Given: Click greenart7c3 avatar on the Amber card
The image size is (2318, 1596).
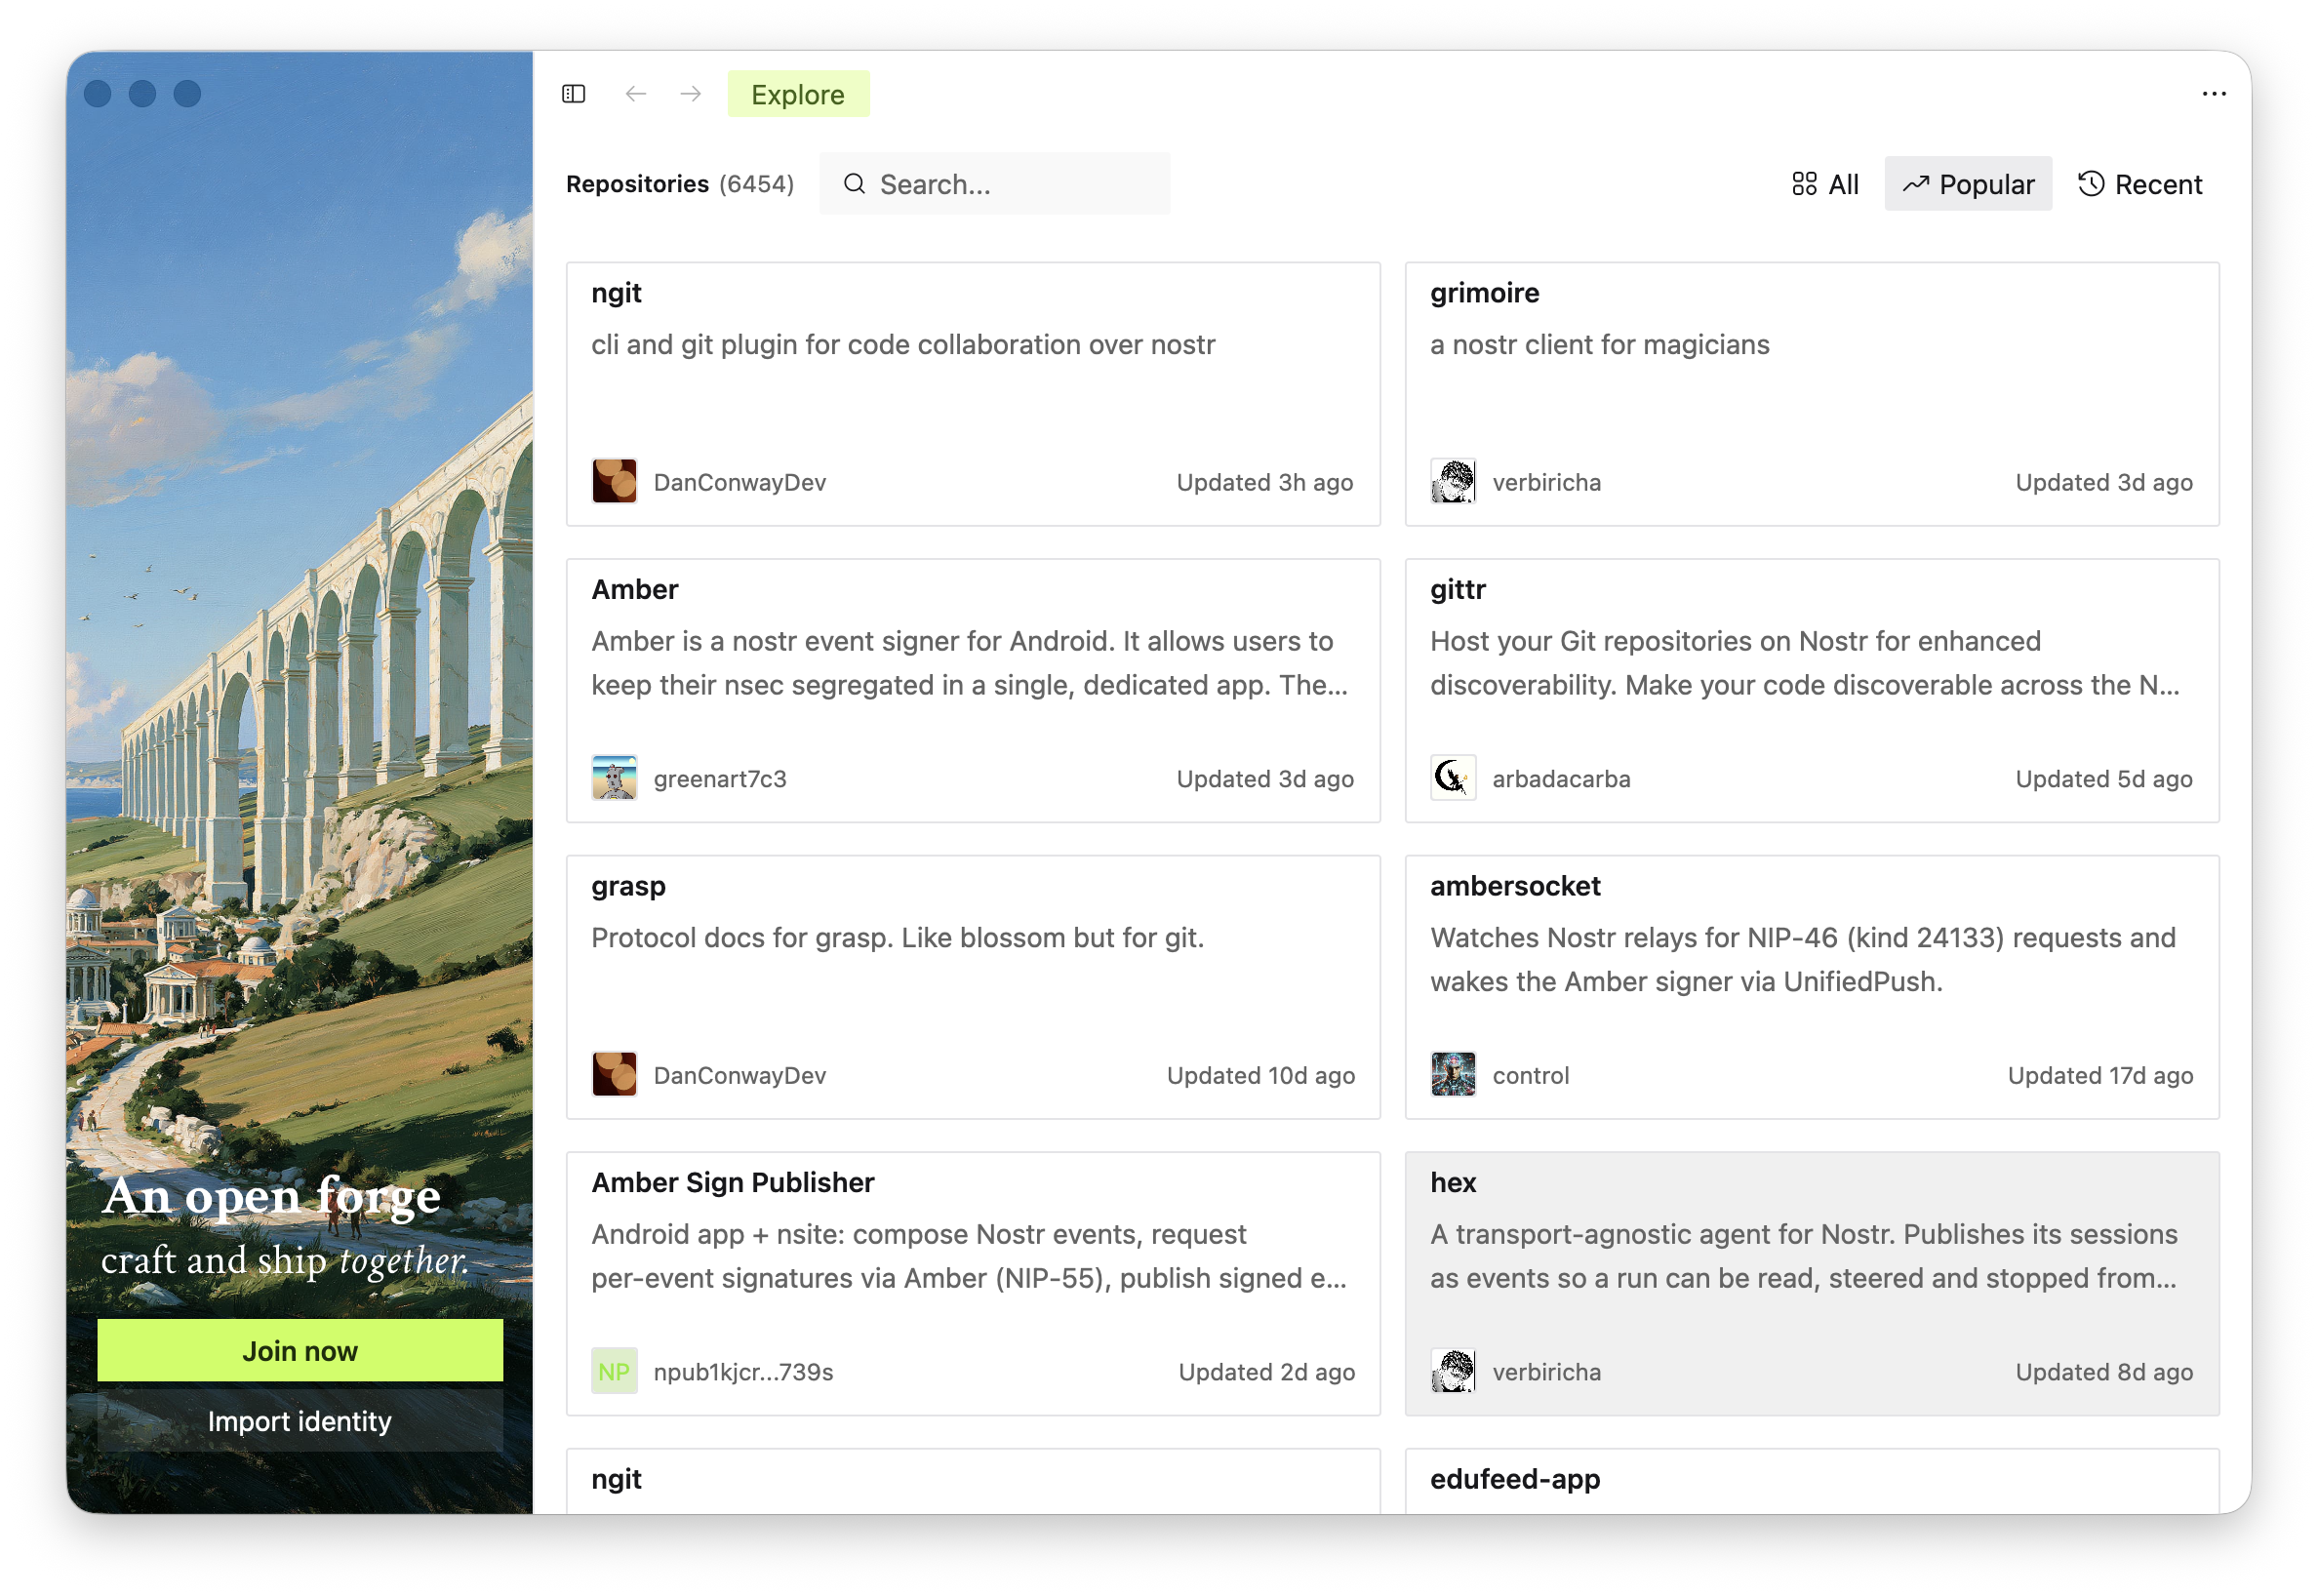Looking at the screenshot, I should point(614,778).
